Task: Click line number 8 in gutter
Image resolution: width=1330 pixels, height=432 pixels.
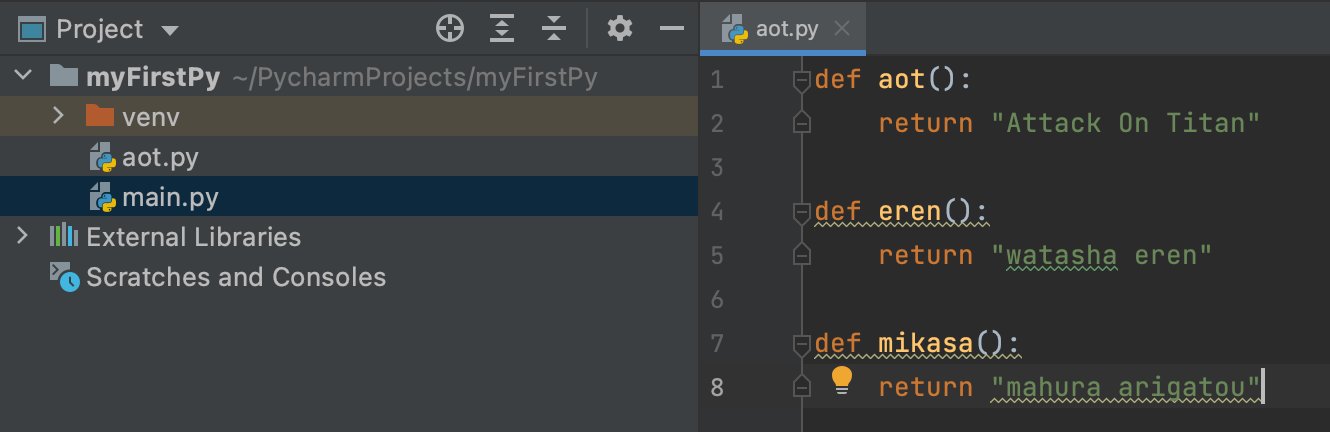Action: click(x=717, y=387)
